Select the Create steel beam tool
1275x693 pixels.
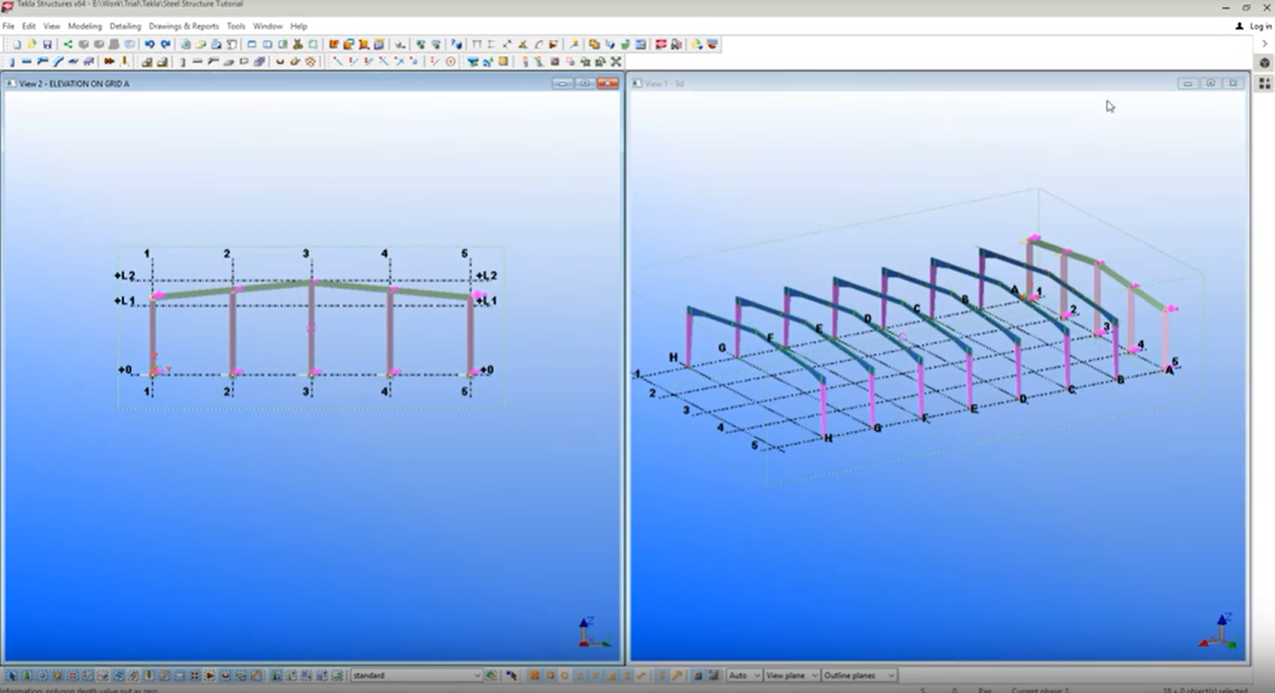pyautogui.click(x=27, y=62)
